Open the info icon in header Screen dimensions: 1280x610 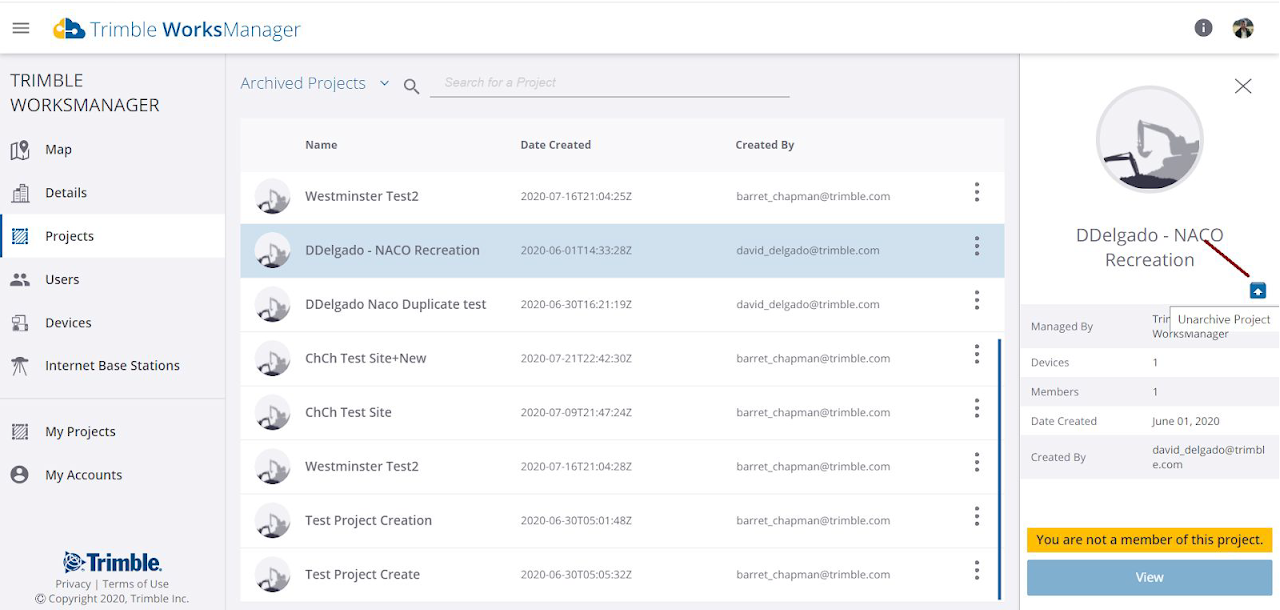coord(1204,28)
